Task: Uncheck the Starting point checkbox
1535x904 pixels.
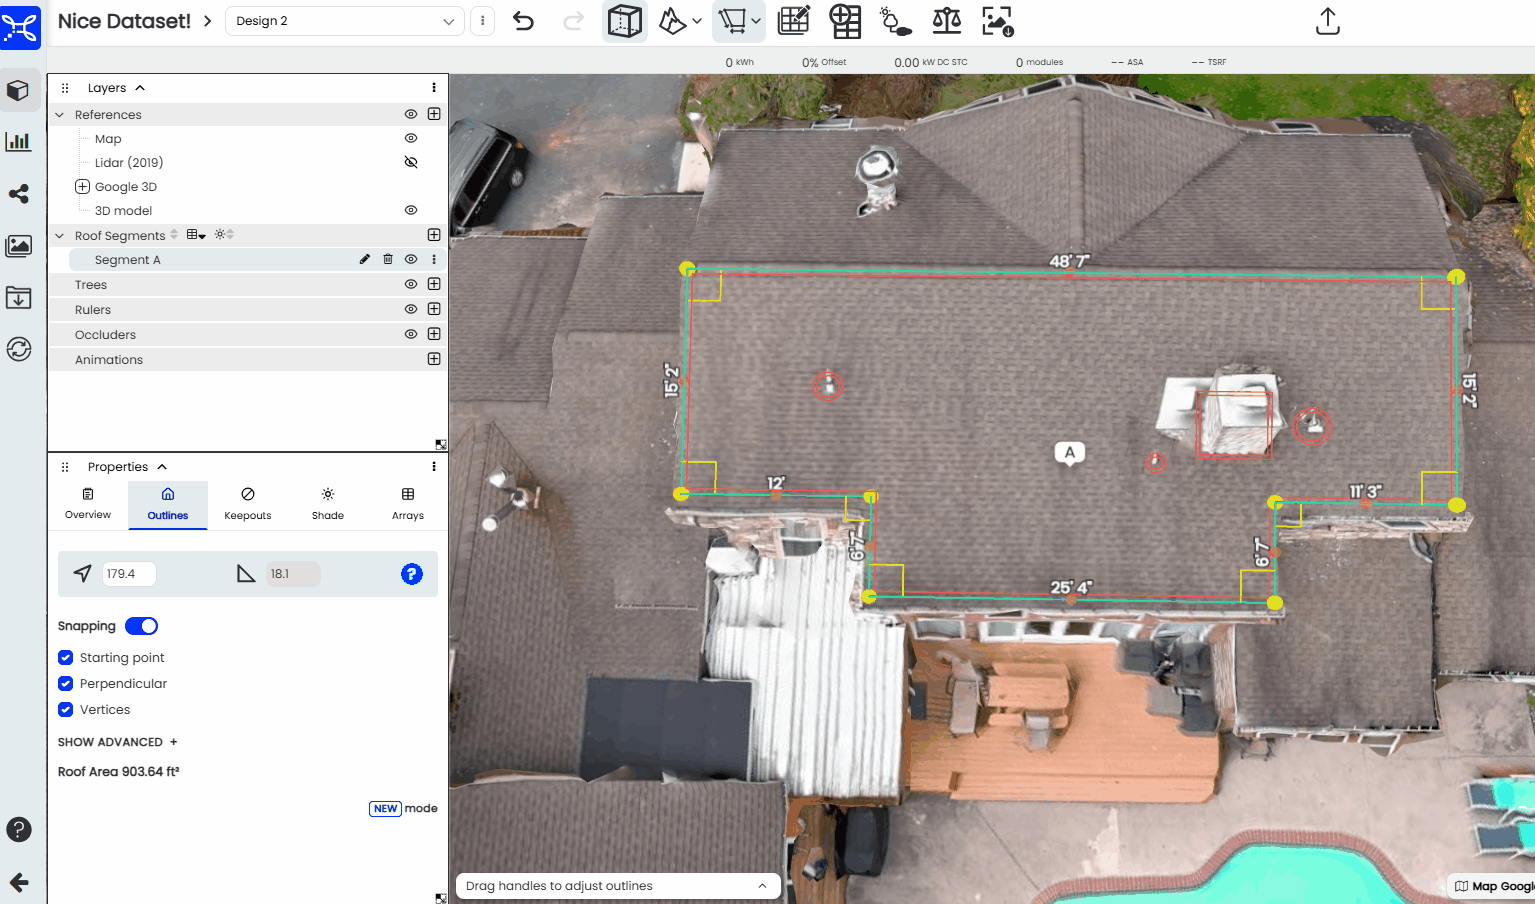Action: pos(66,658)
